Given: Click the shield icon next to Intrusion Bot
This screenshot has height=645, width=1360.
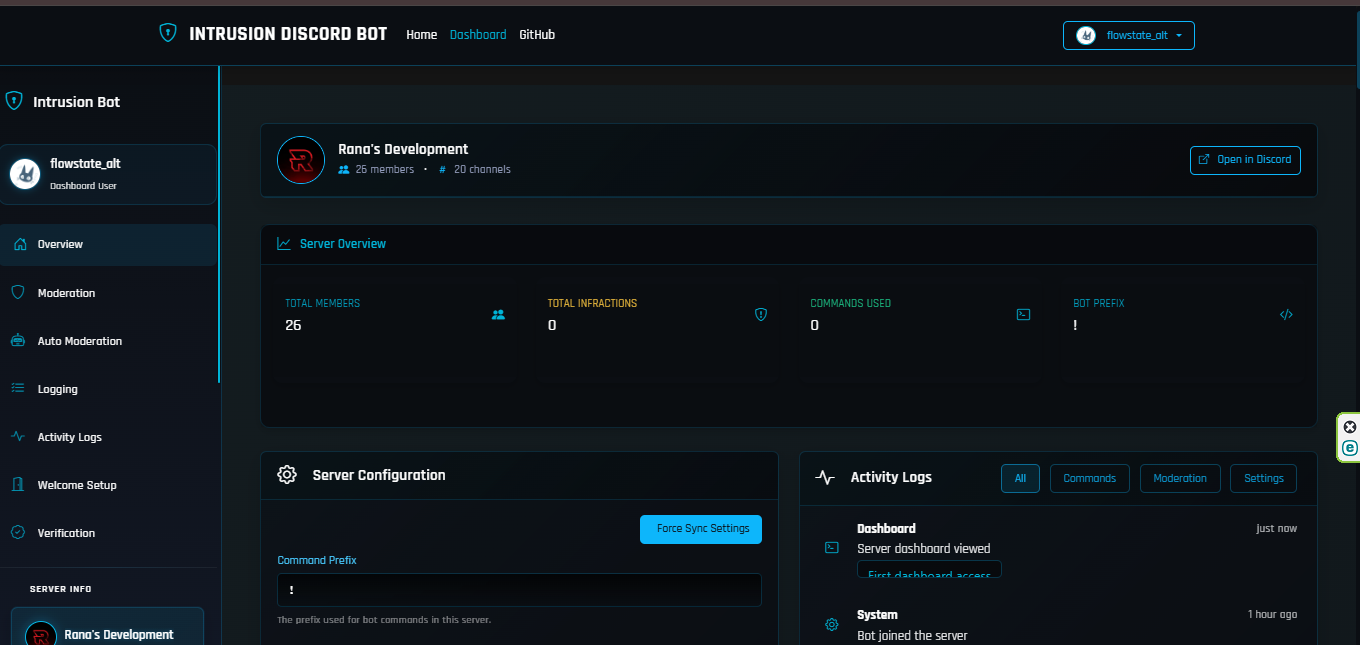Looking at the screenshot, I should (x=14, y=101).
